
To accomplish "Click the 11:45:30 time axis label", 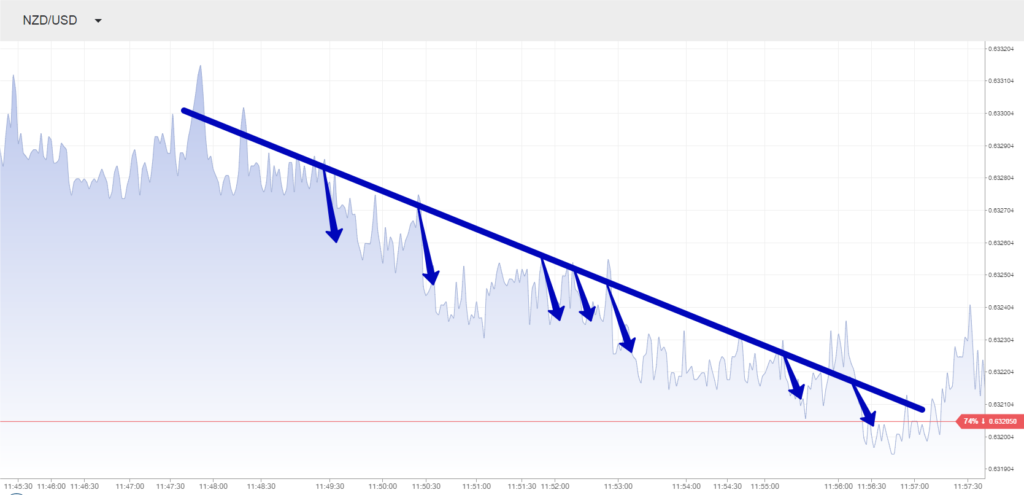I will 16,485.
